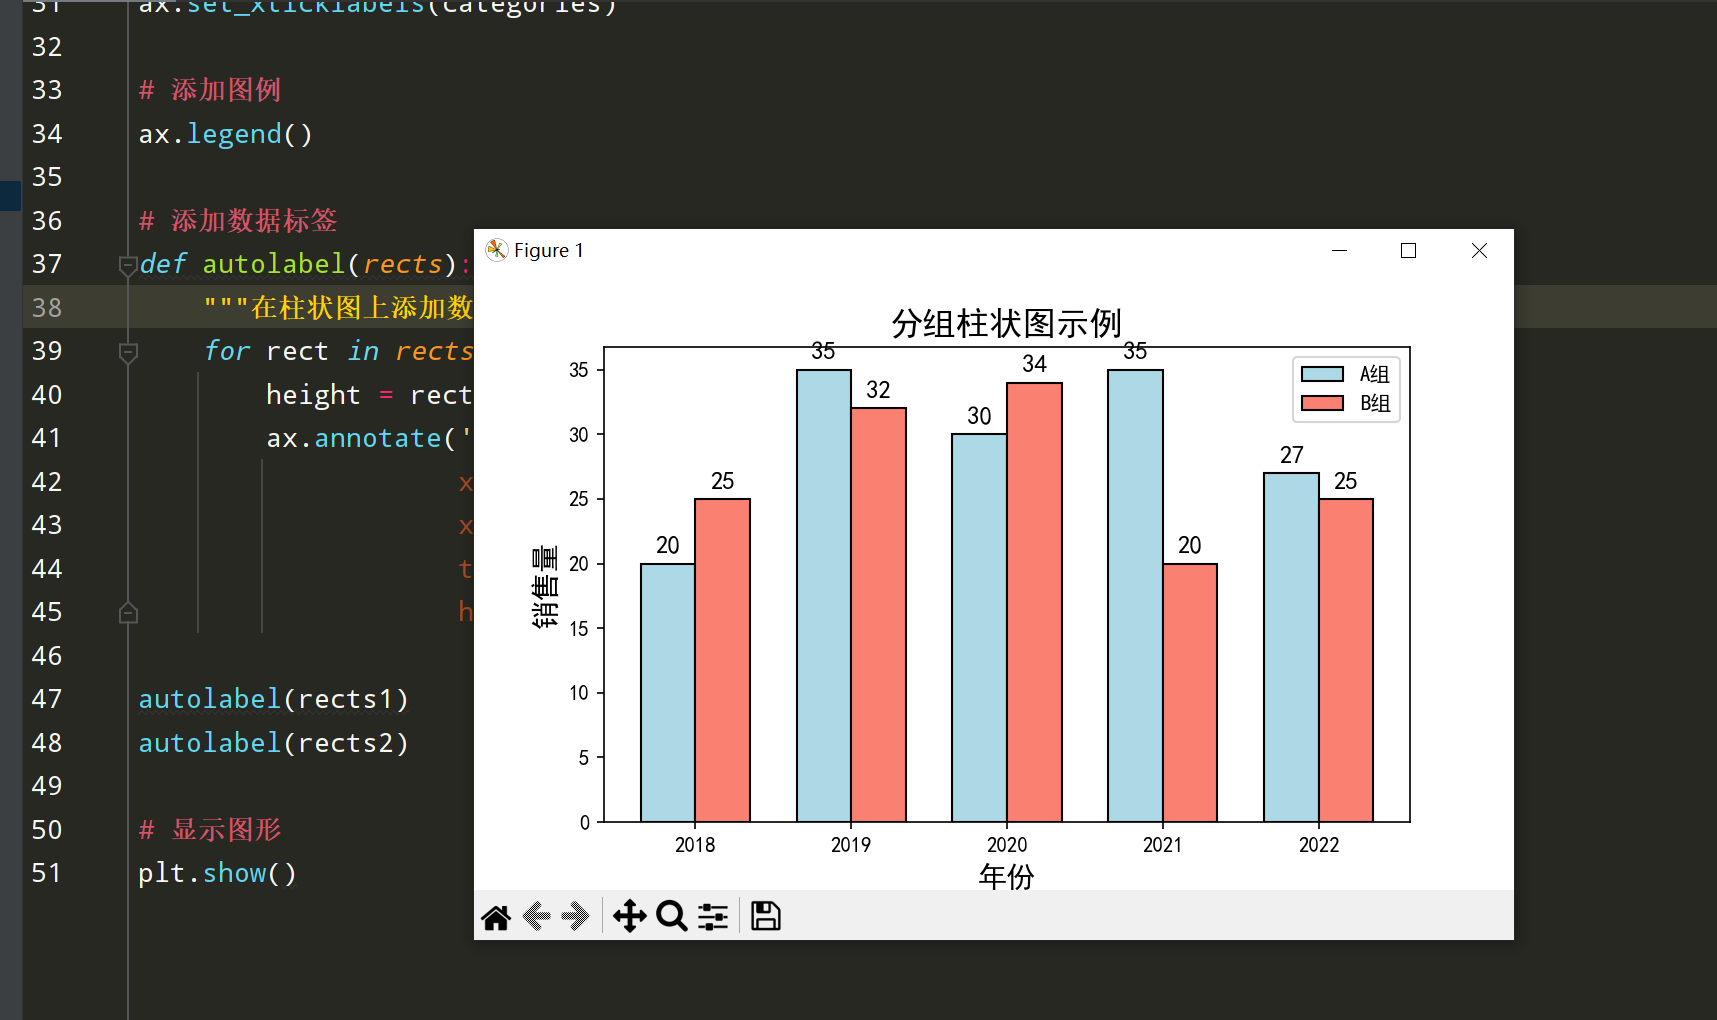The width and height of the screenshot is (1717, 1020).
Task: Maximize the Figure 1 window
Action: 1409,251
